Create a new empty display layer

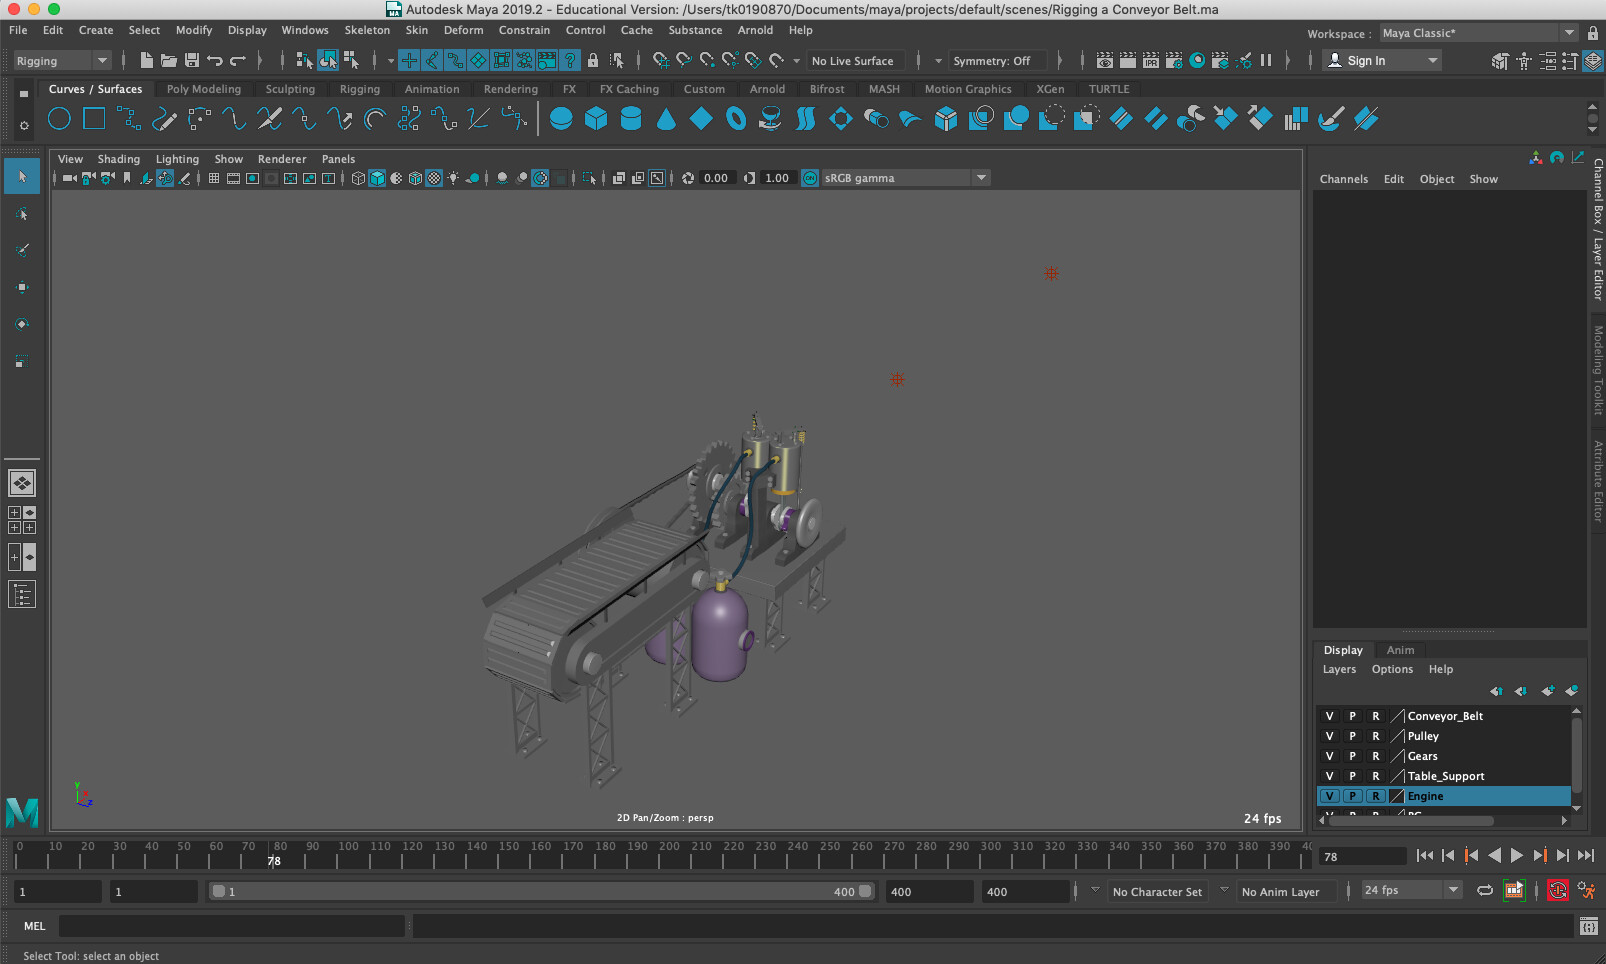(x=1549, y=691)
